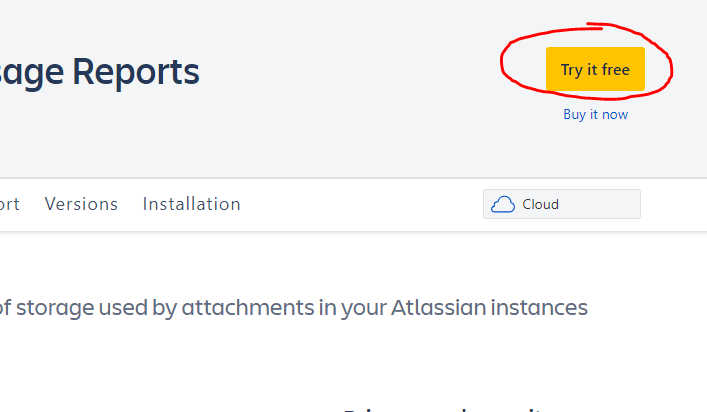Viewport: 707px width, 412px height.
Task: Switch to the Versions tab
Action: point(81,204)
